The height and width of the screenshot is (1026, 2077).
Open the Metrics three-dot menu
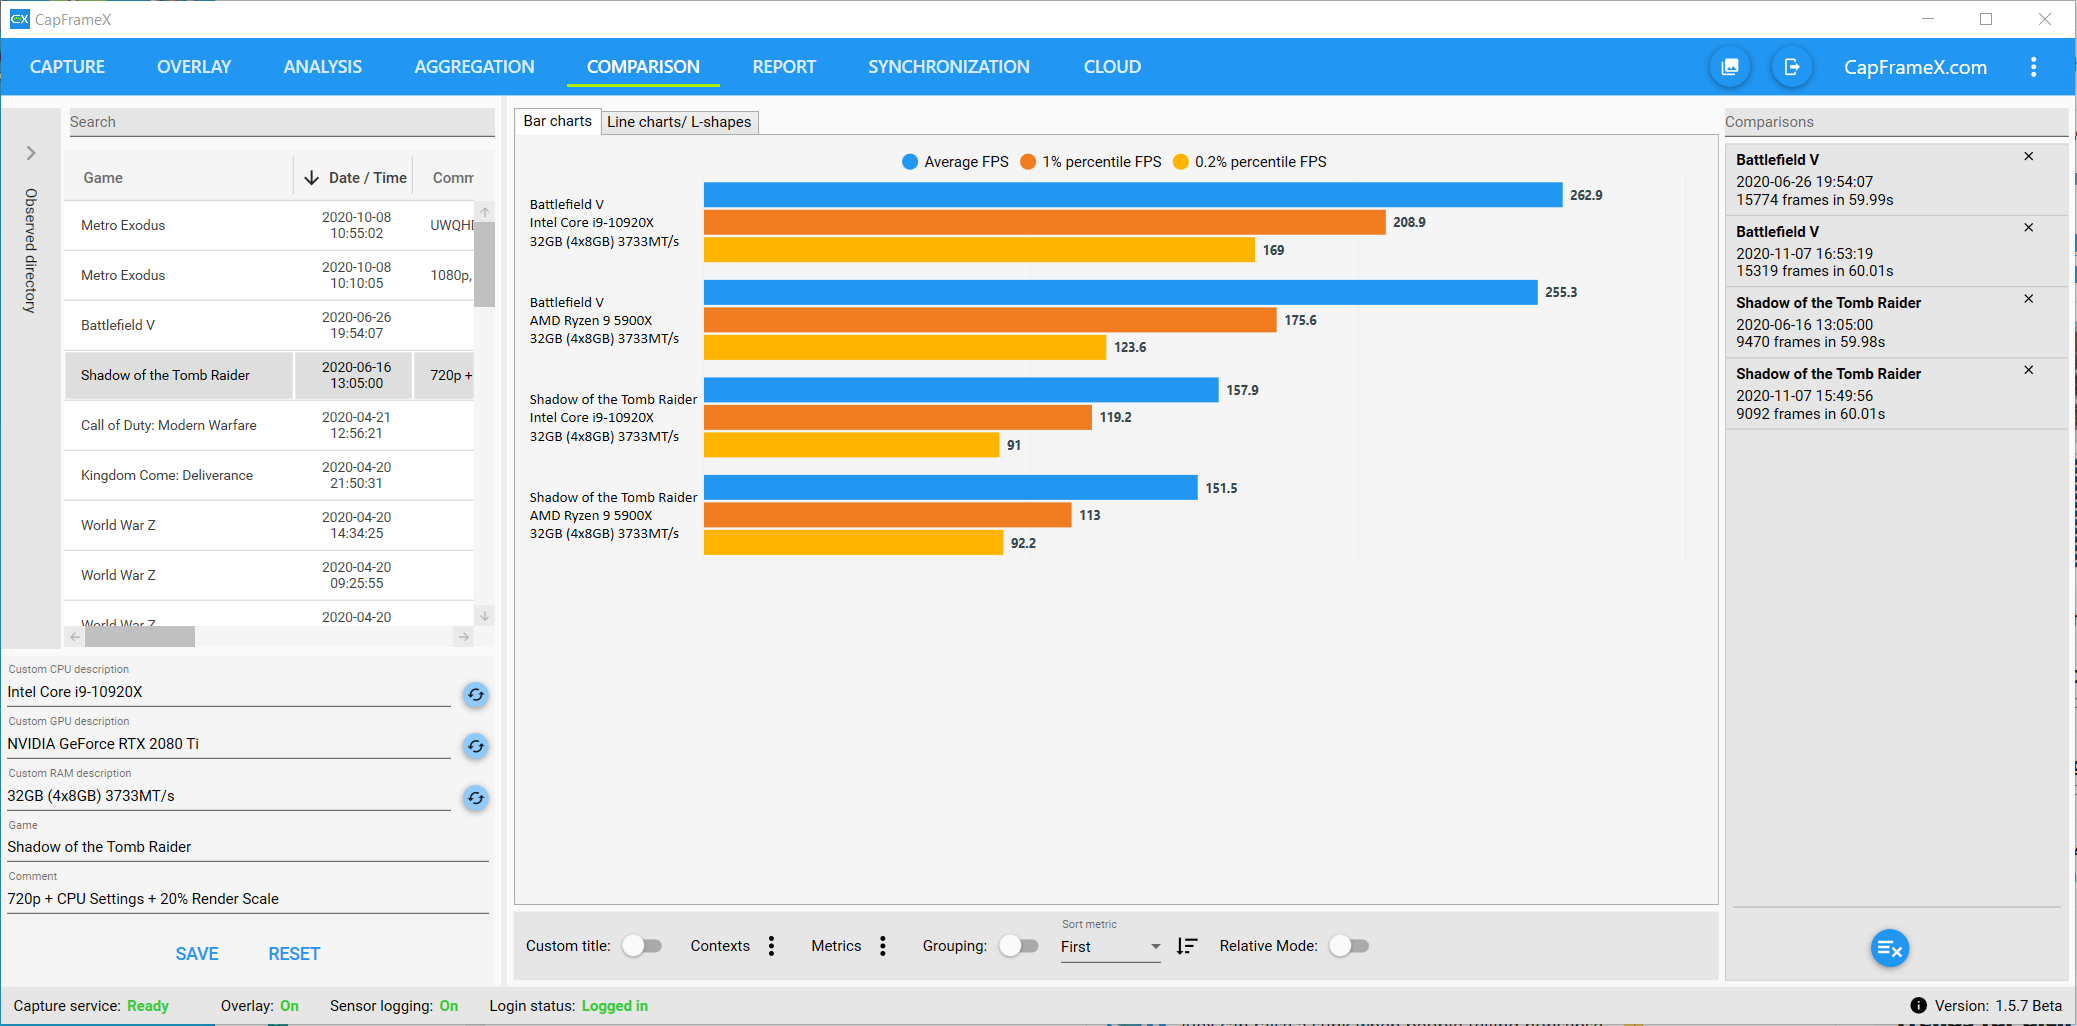pyautogui.click(x=882, y=946)
